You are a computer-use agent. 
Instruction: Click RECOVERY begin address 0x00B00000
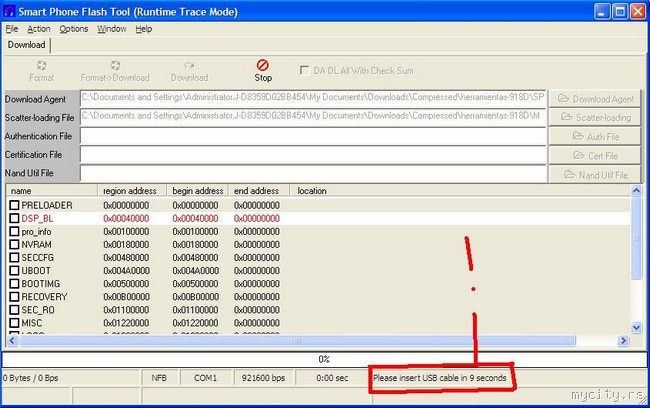coord(195,297)
